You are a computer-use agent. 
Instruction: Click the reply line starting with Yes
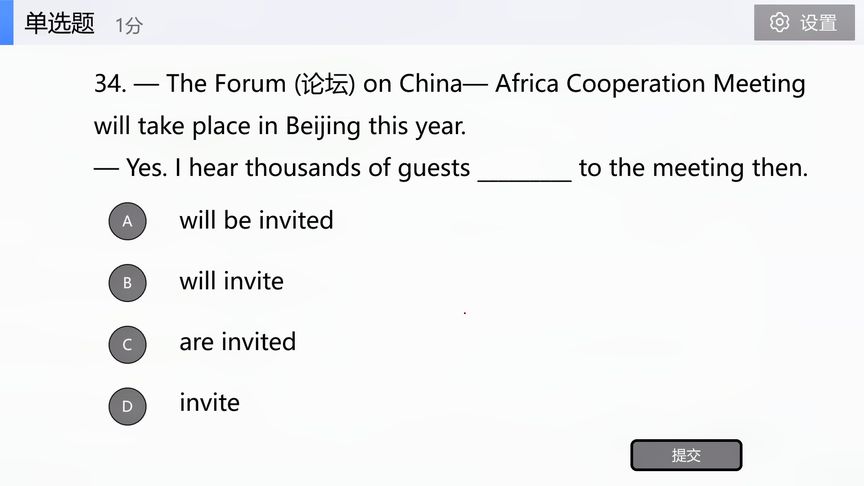[x=451, y=168]
